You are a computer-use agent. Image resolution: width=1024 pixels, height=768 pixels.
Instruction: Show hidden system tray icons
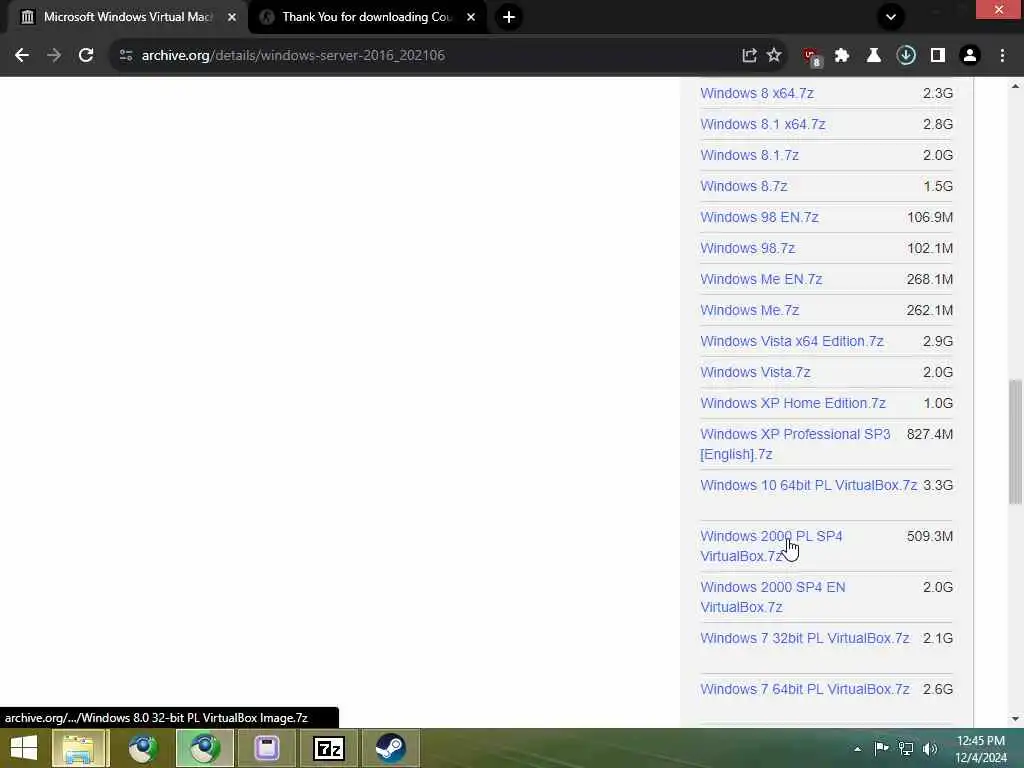(857, 749)
